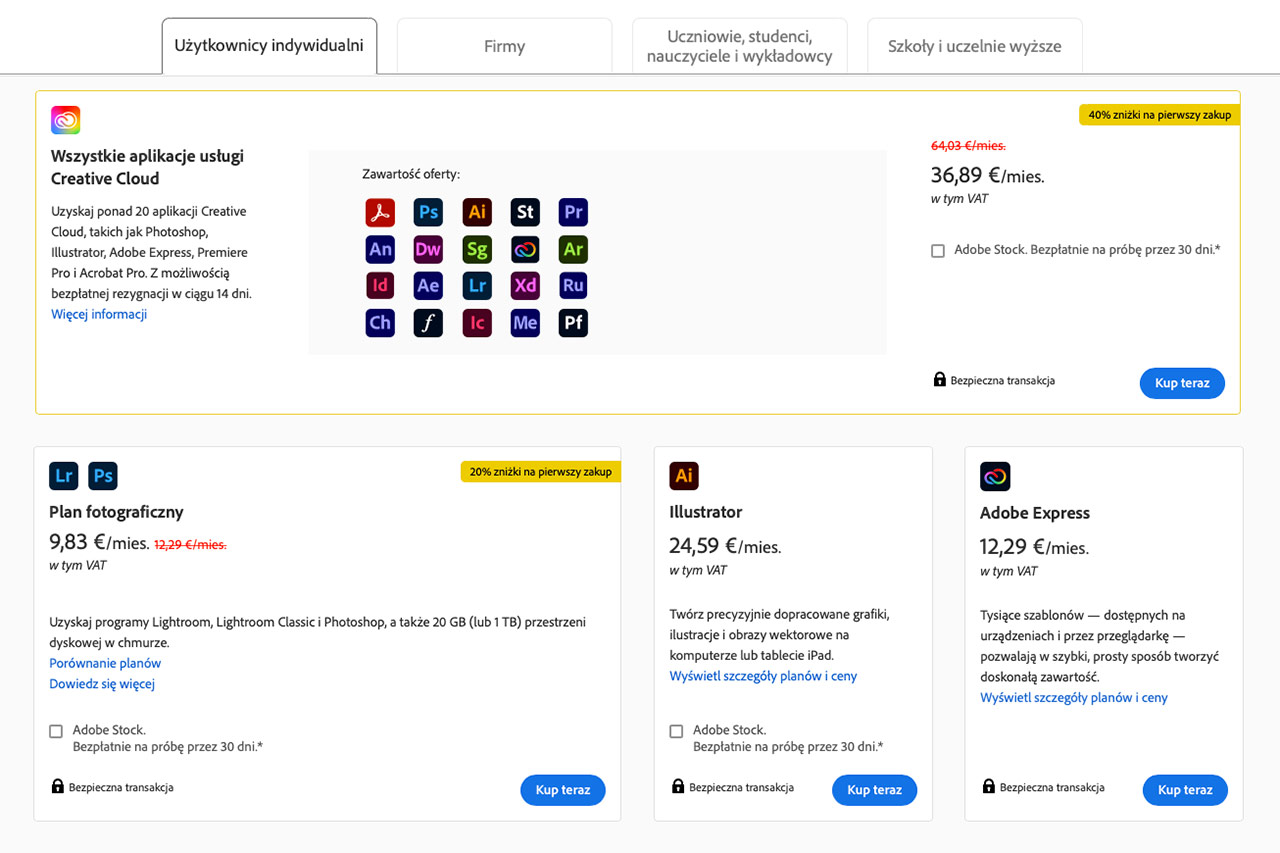
Task: Open the Szkoły i uczelnie wyższe tab
Action: 974,46
